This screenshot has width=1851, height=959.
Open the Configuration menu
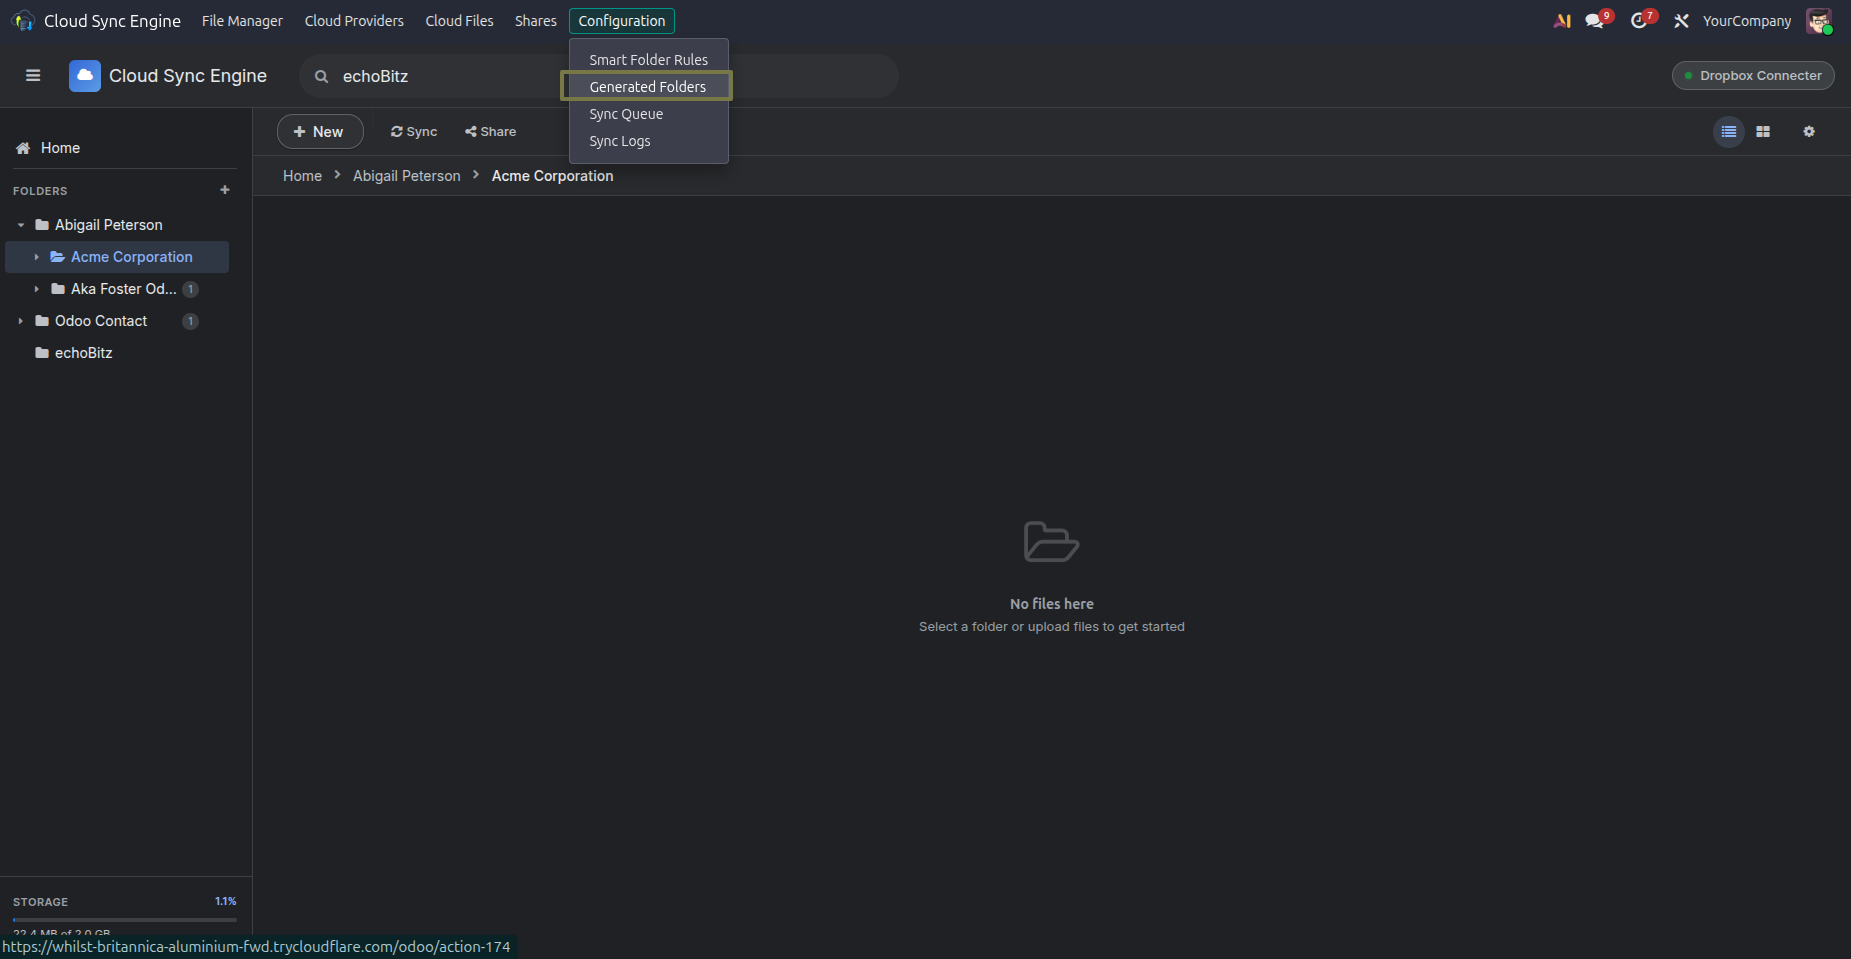(x=622, y=21)
